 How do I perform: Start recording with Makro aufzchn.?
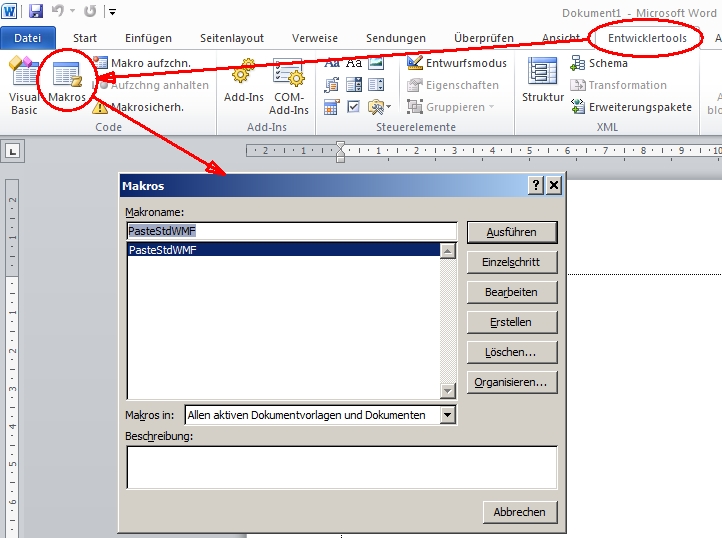(141, 63)
